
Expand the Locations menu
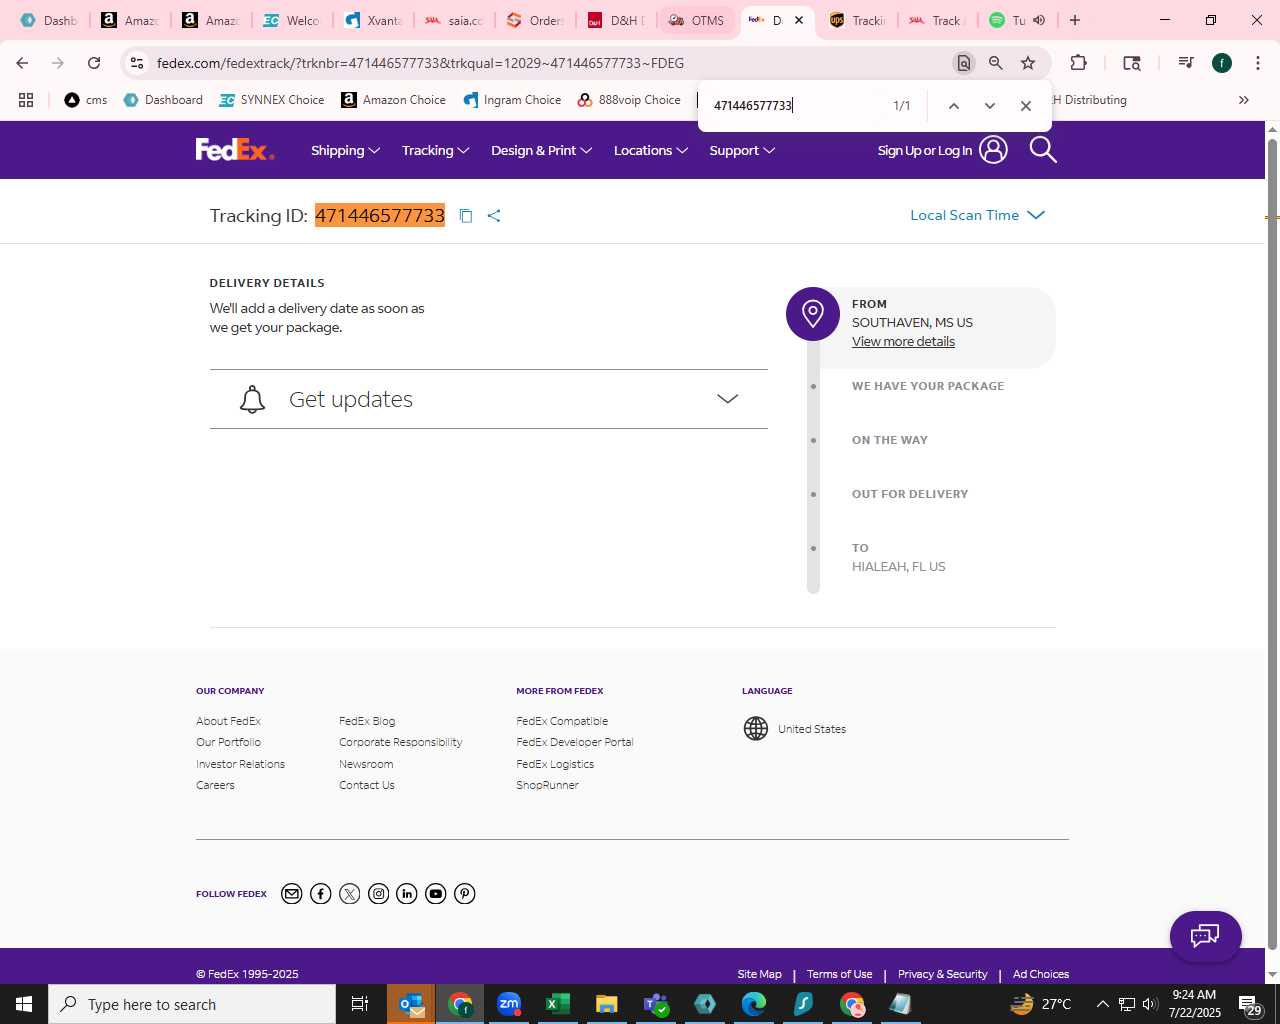click(x=651, y=150)
